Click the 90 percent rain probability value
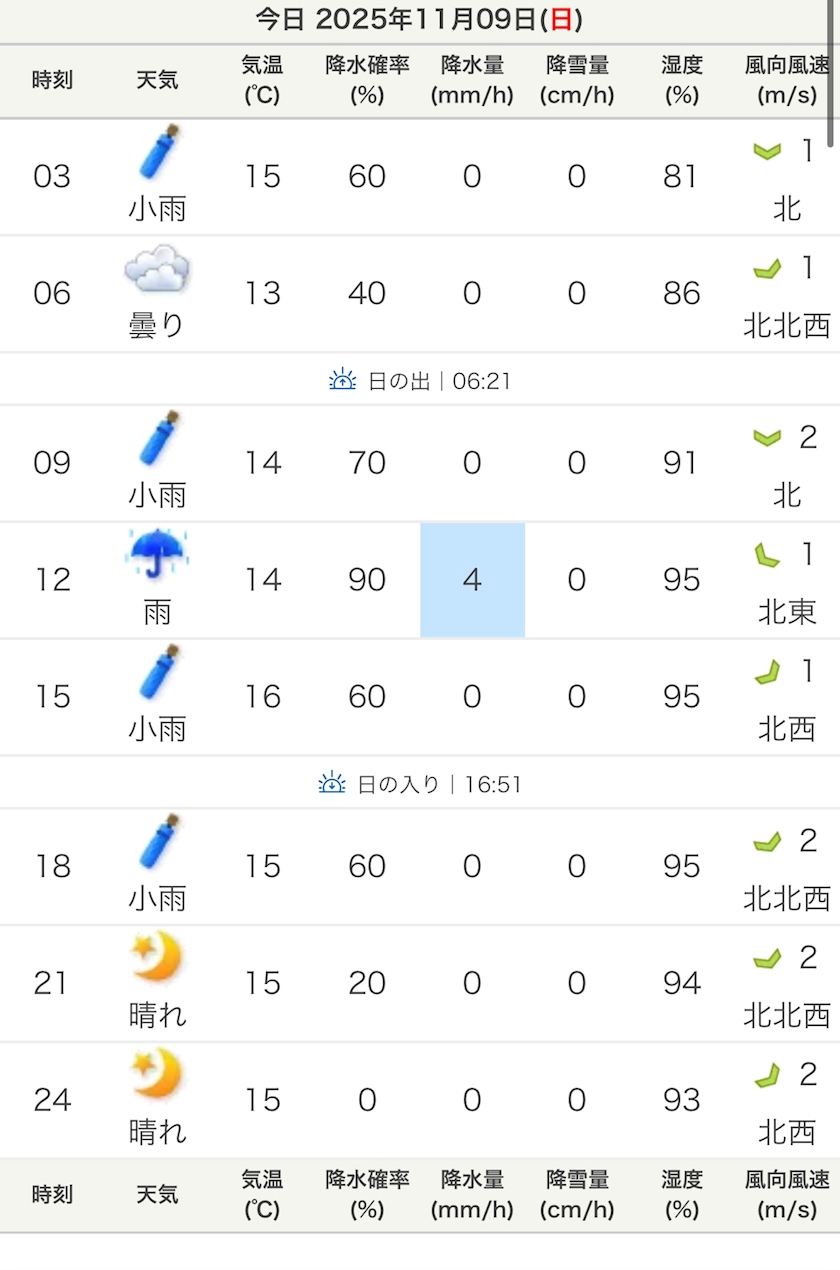Image resolution: width=840 pixels, height=1270 pixels. (367, 580)
